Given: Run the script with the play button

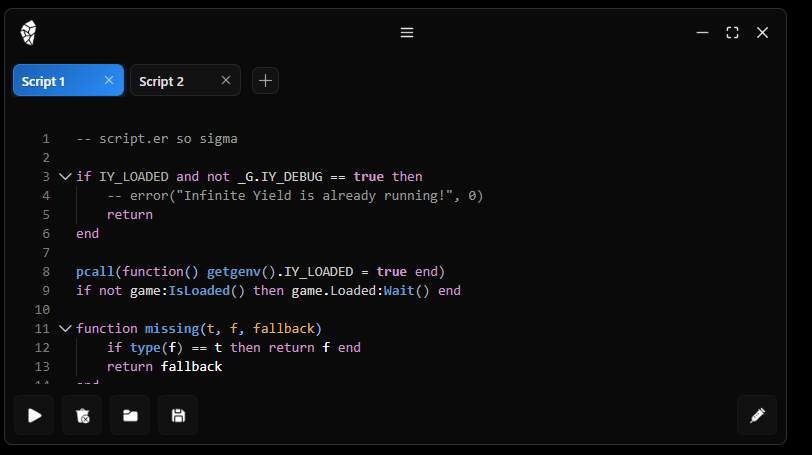Looking at the screenshot, I should coord(34,415).
